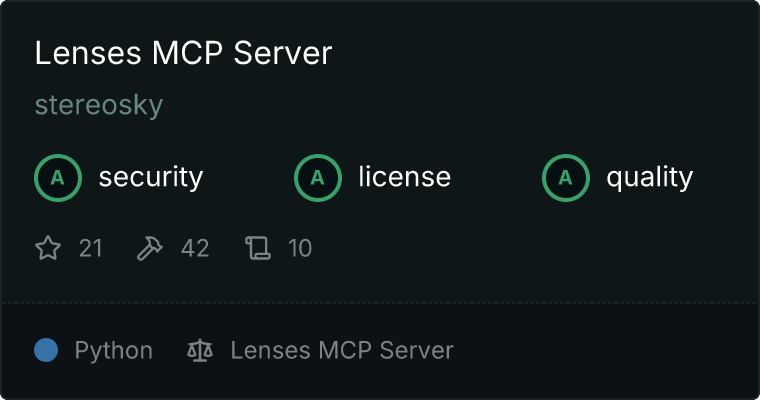
Task: Click the hammer tools icon
Action: pos(150,248)
